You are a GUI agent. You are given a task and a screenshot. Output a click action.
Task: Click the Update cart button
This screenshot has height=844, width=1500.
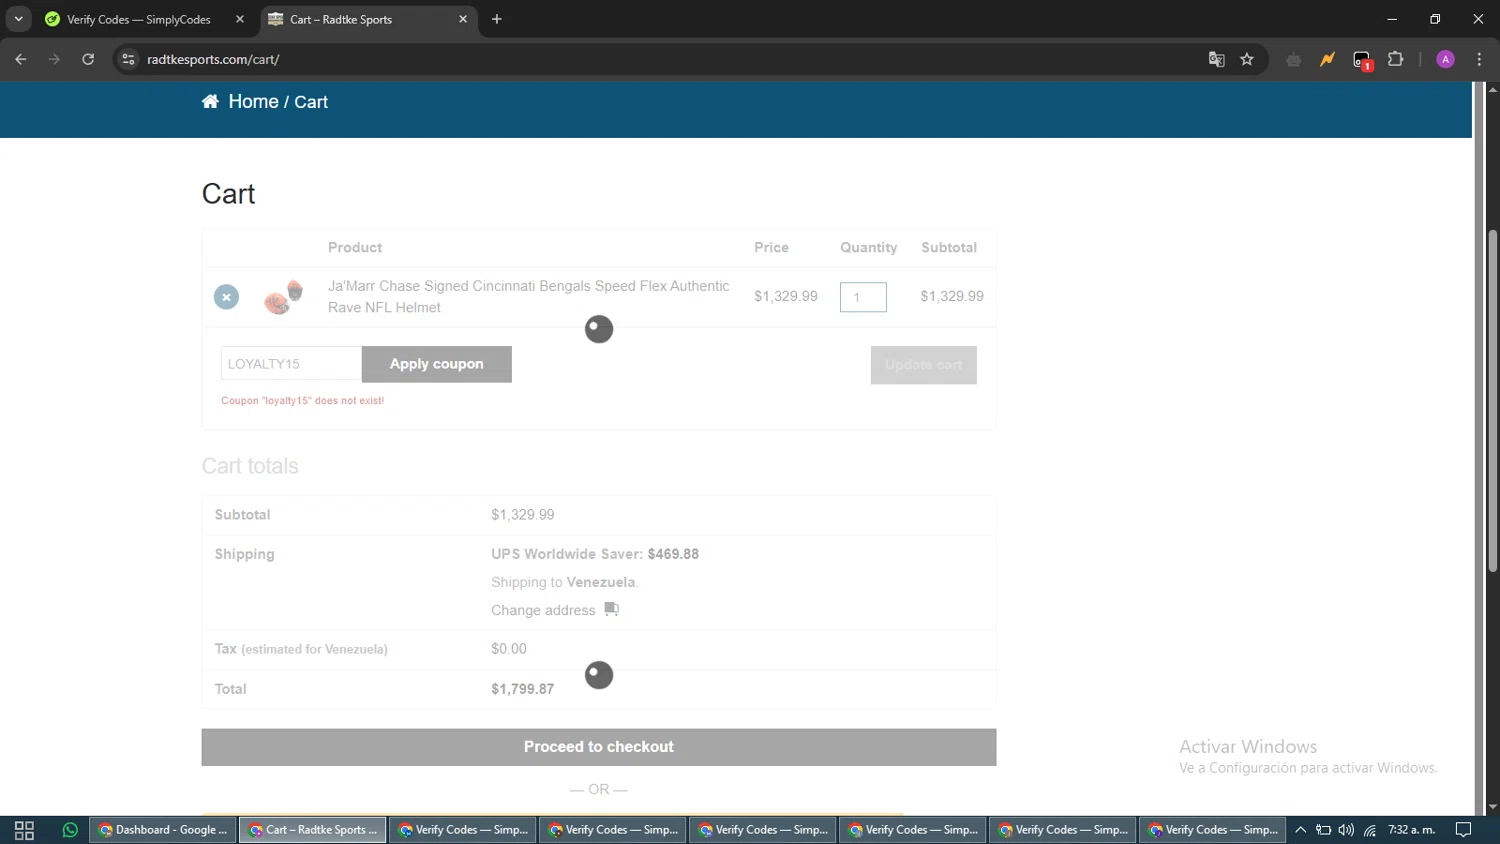point(924,365)
